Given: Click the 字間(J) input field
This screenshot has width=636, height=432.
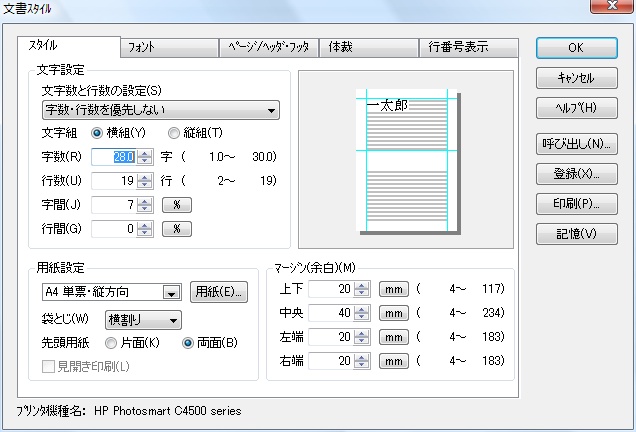Looking at the screenshot, I should pos(114,205).
